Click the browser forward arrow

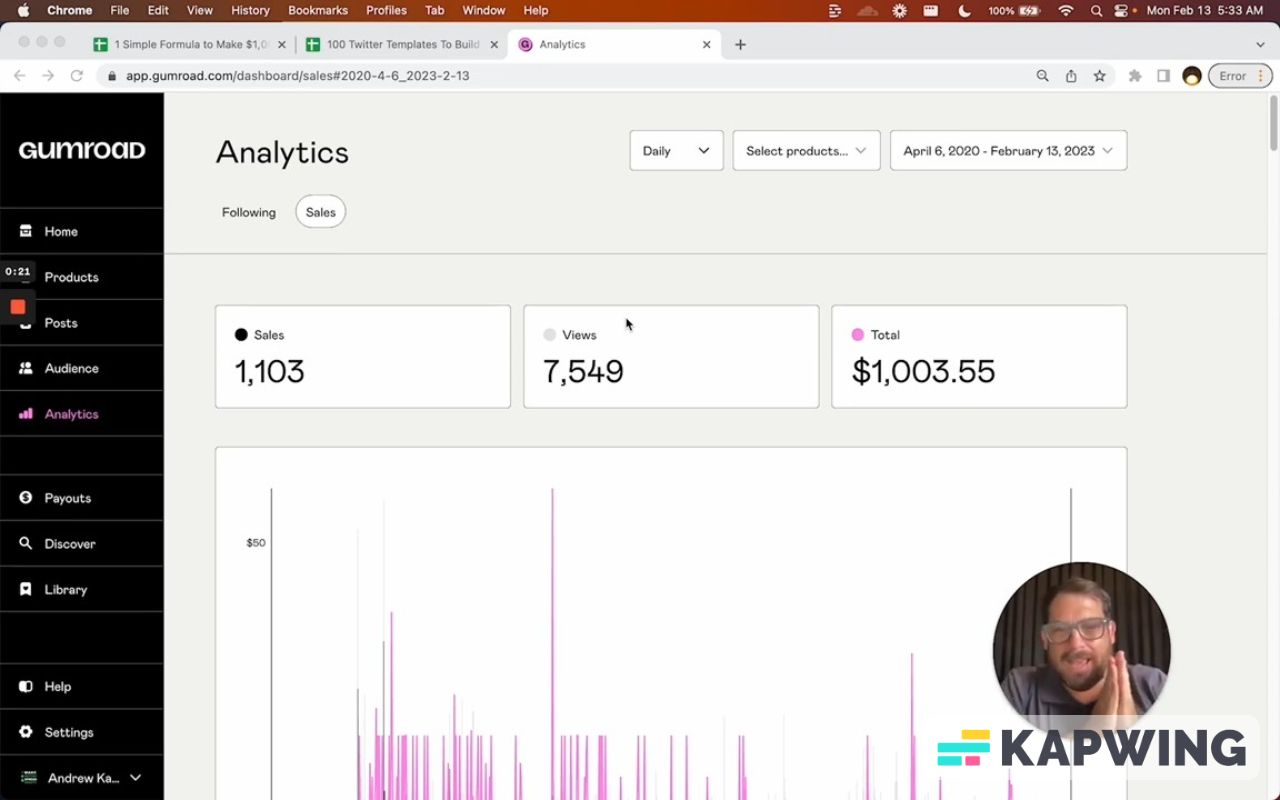(48, 76)
